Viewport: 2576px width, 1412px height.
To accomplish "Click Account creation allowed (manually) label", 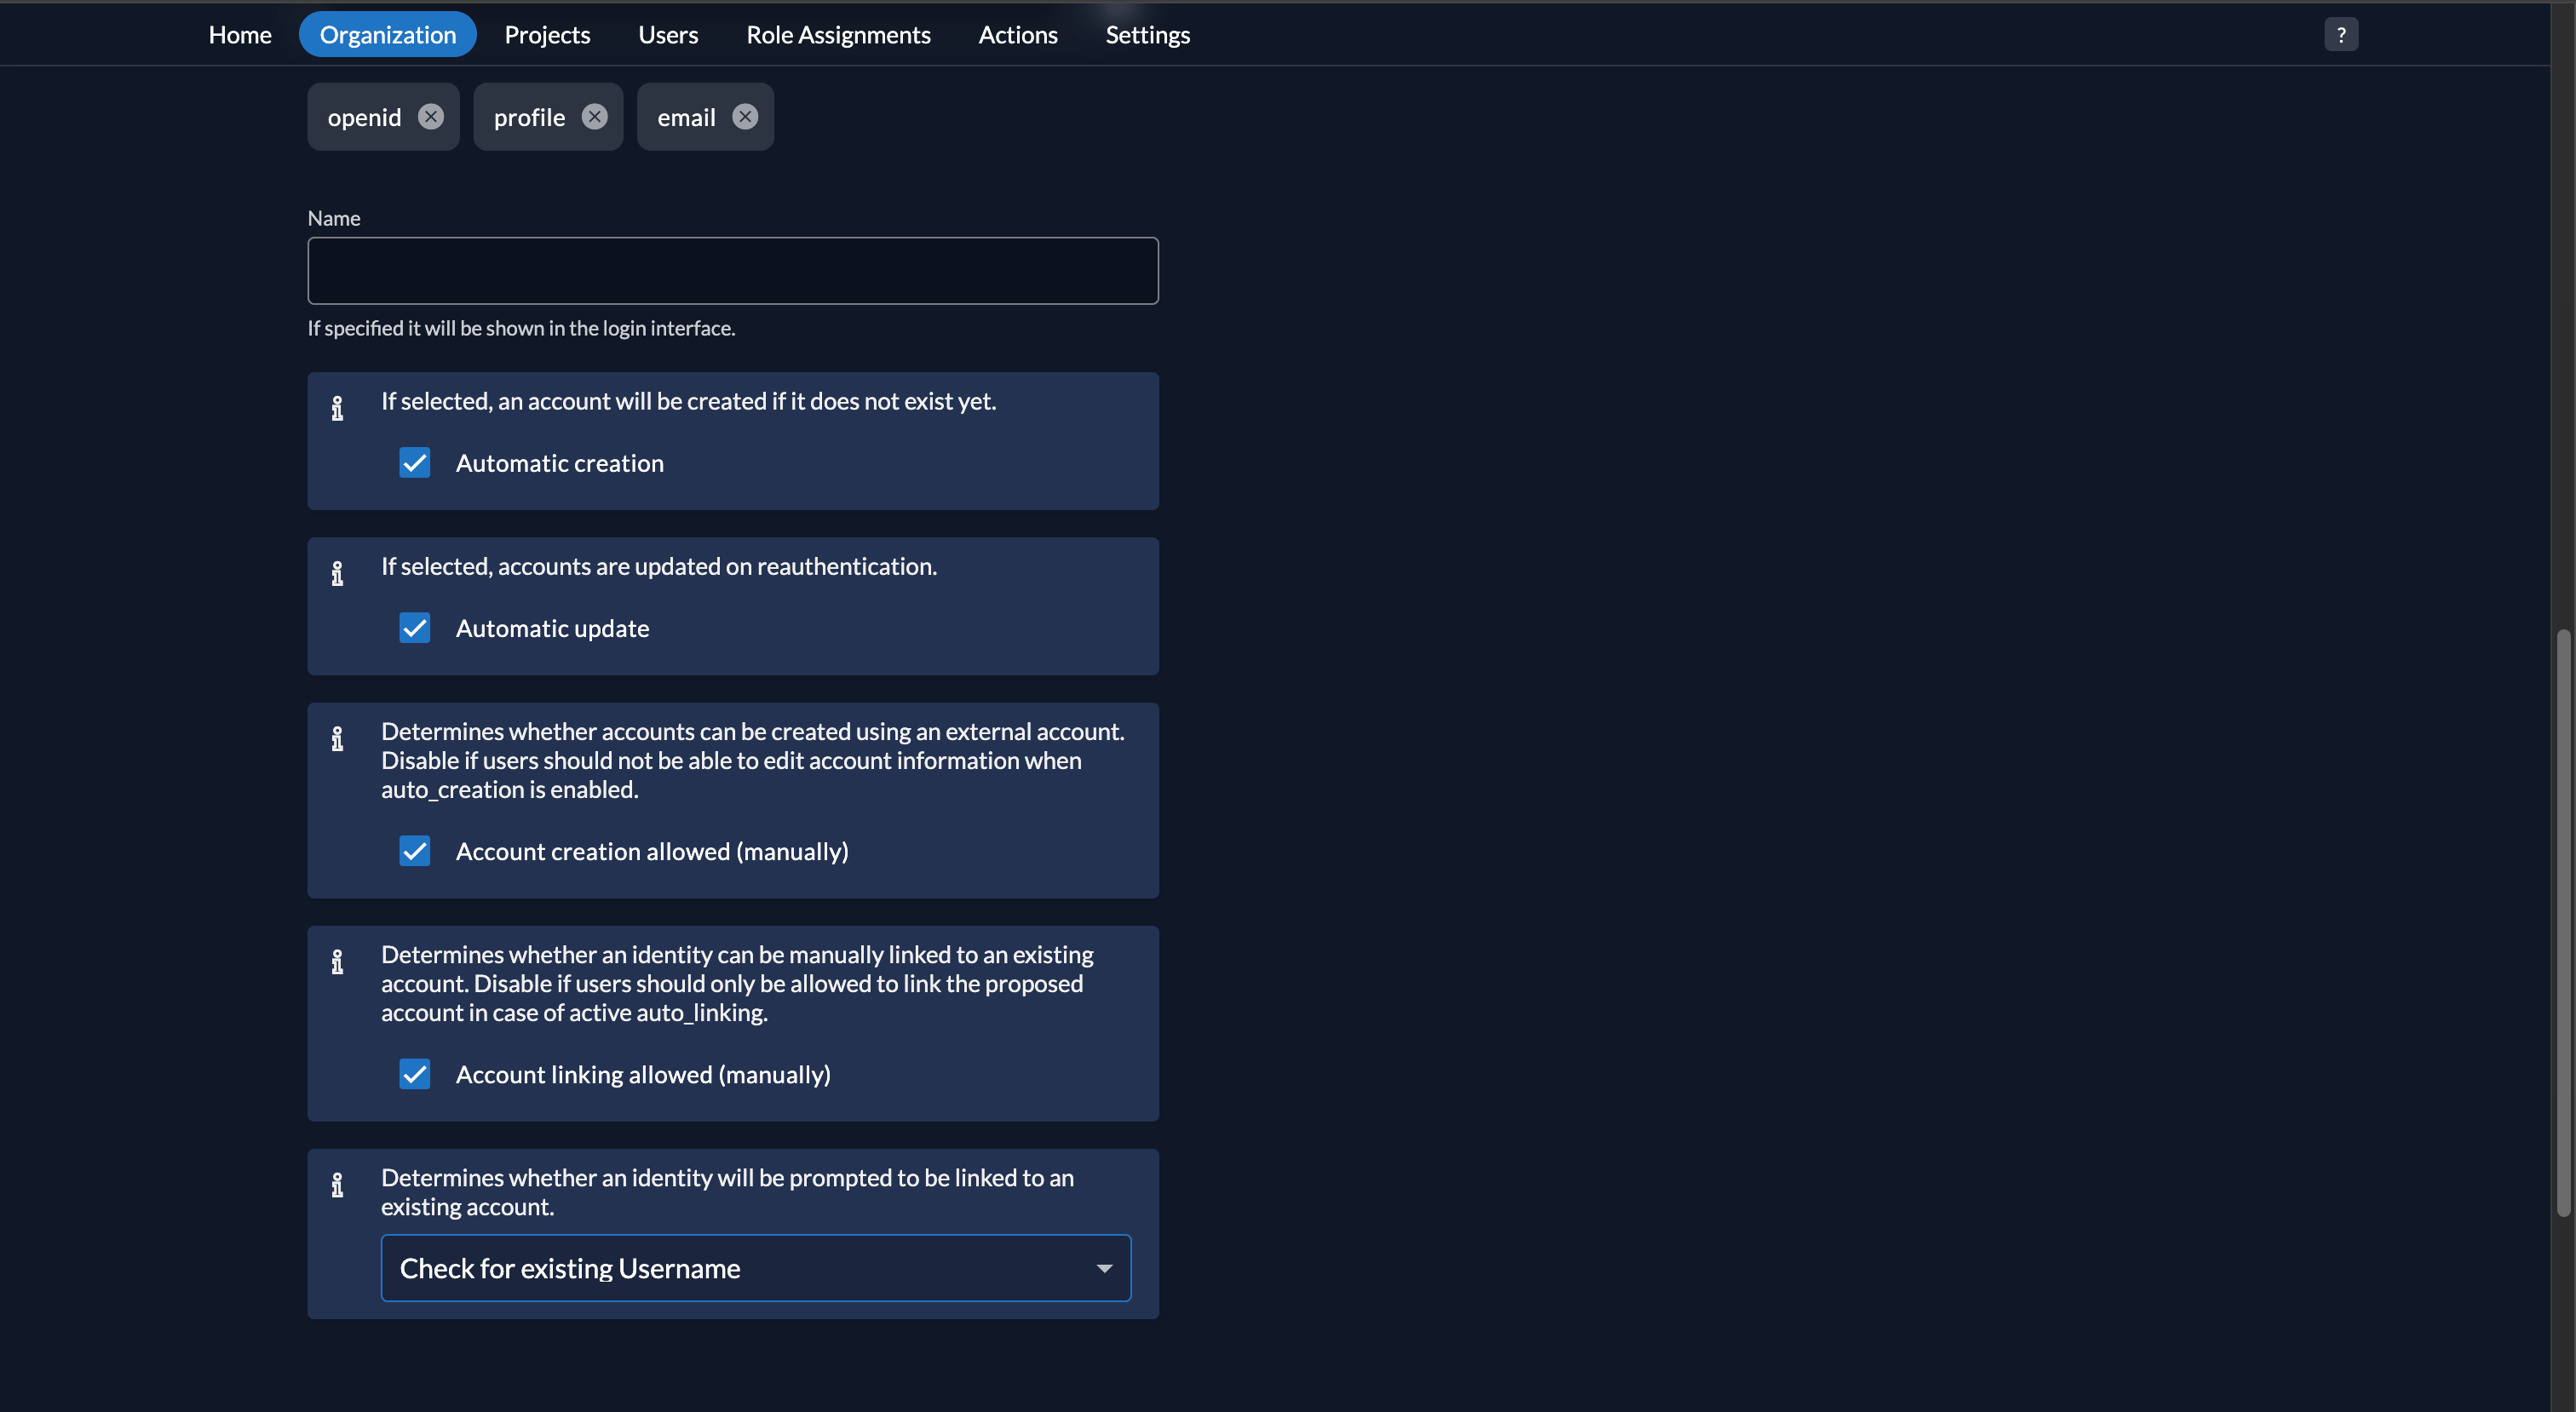I will tap(652, 851).
